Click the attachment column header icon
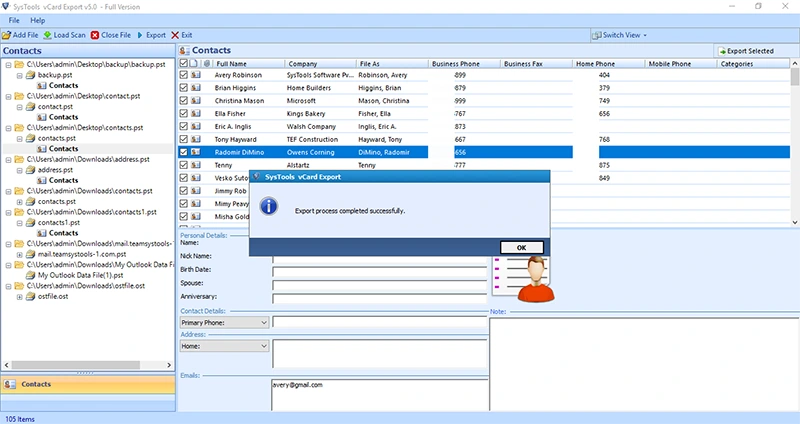Image resolution: width=800 pixels, height=424 pixels. pos(207,64)
